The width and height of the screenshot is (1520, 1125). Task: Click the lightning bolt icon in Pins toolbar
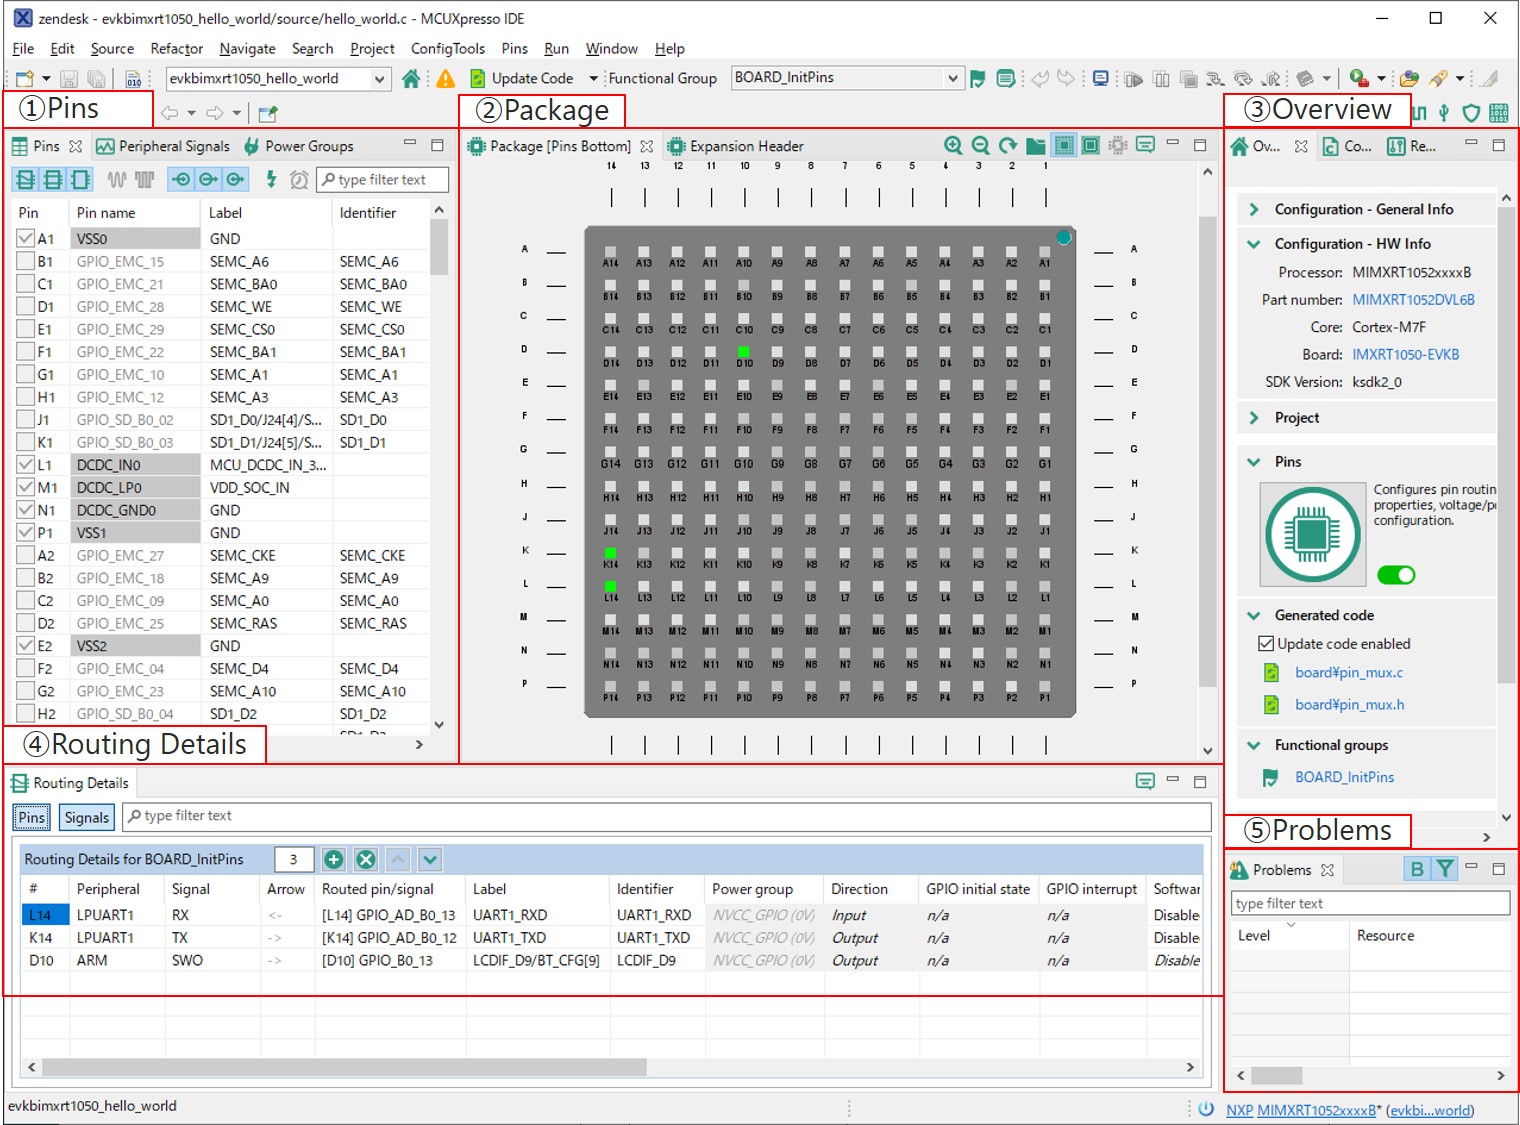coord(271,179)
